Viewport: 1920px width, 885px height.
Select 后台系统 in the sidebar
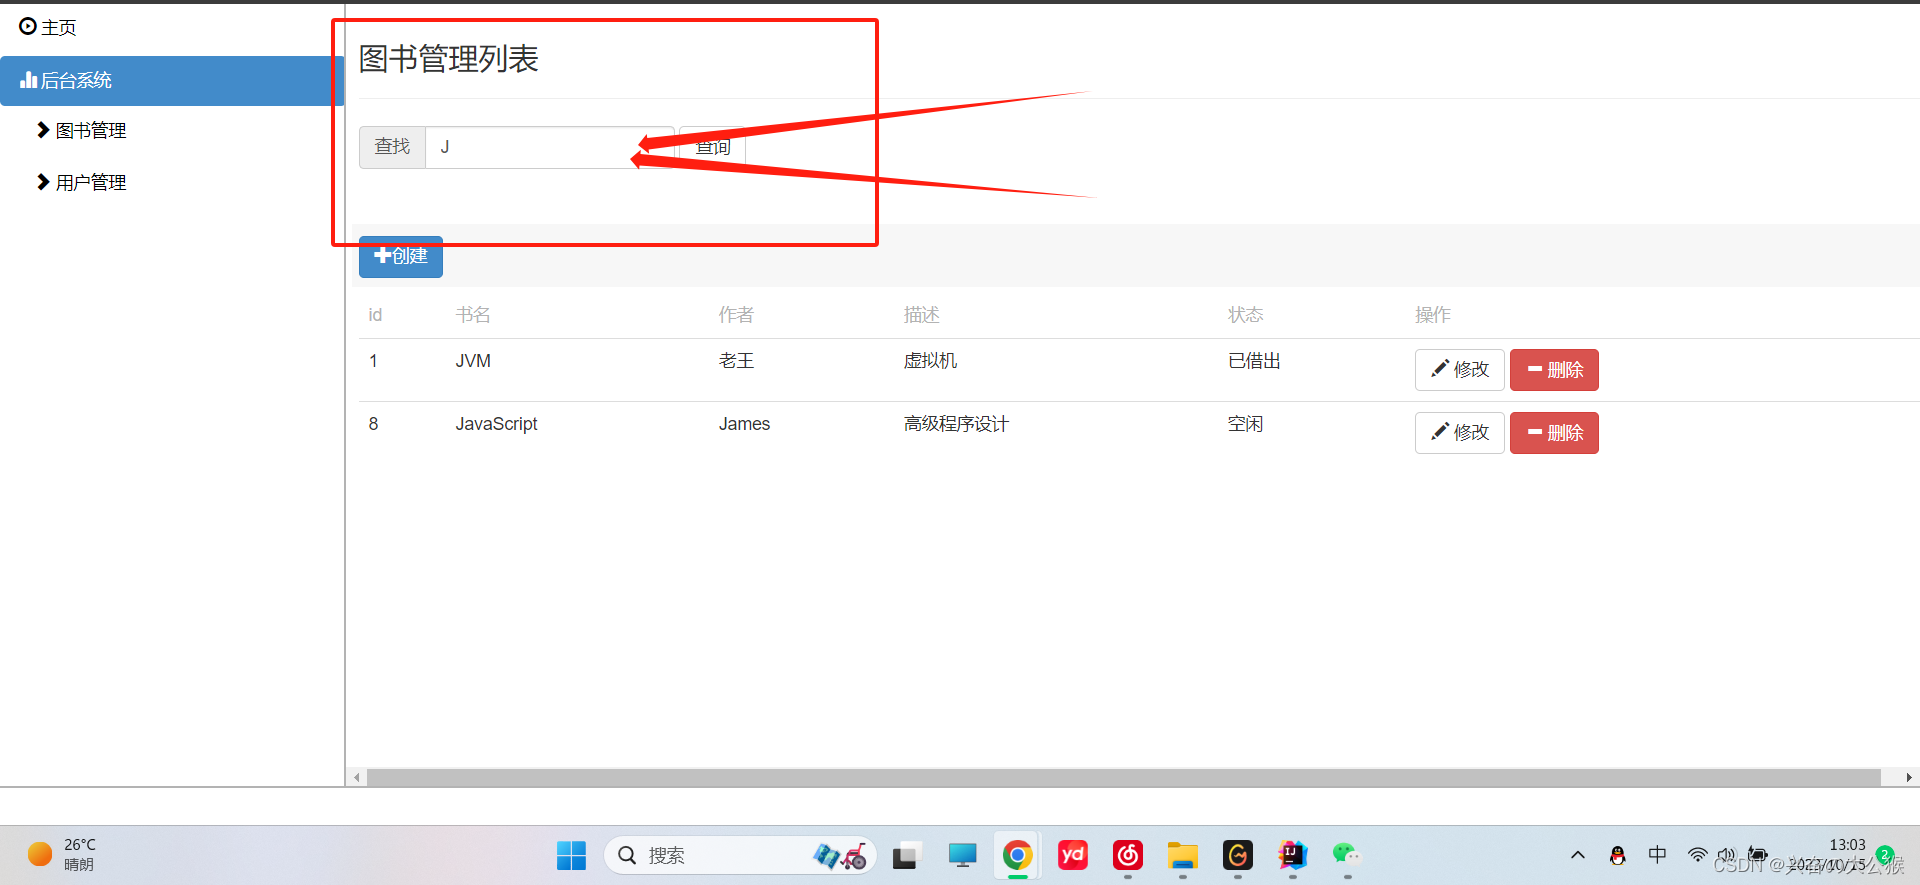[x=172, y=80]
